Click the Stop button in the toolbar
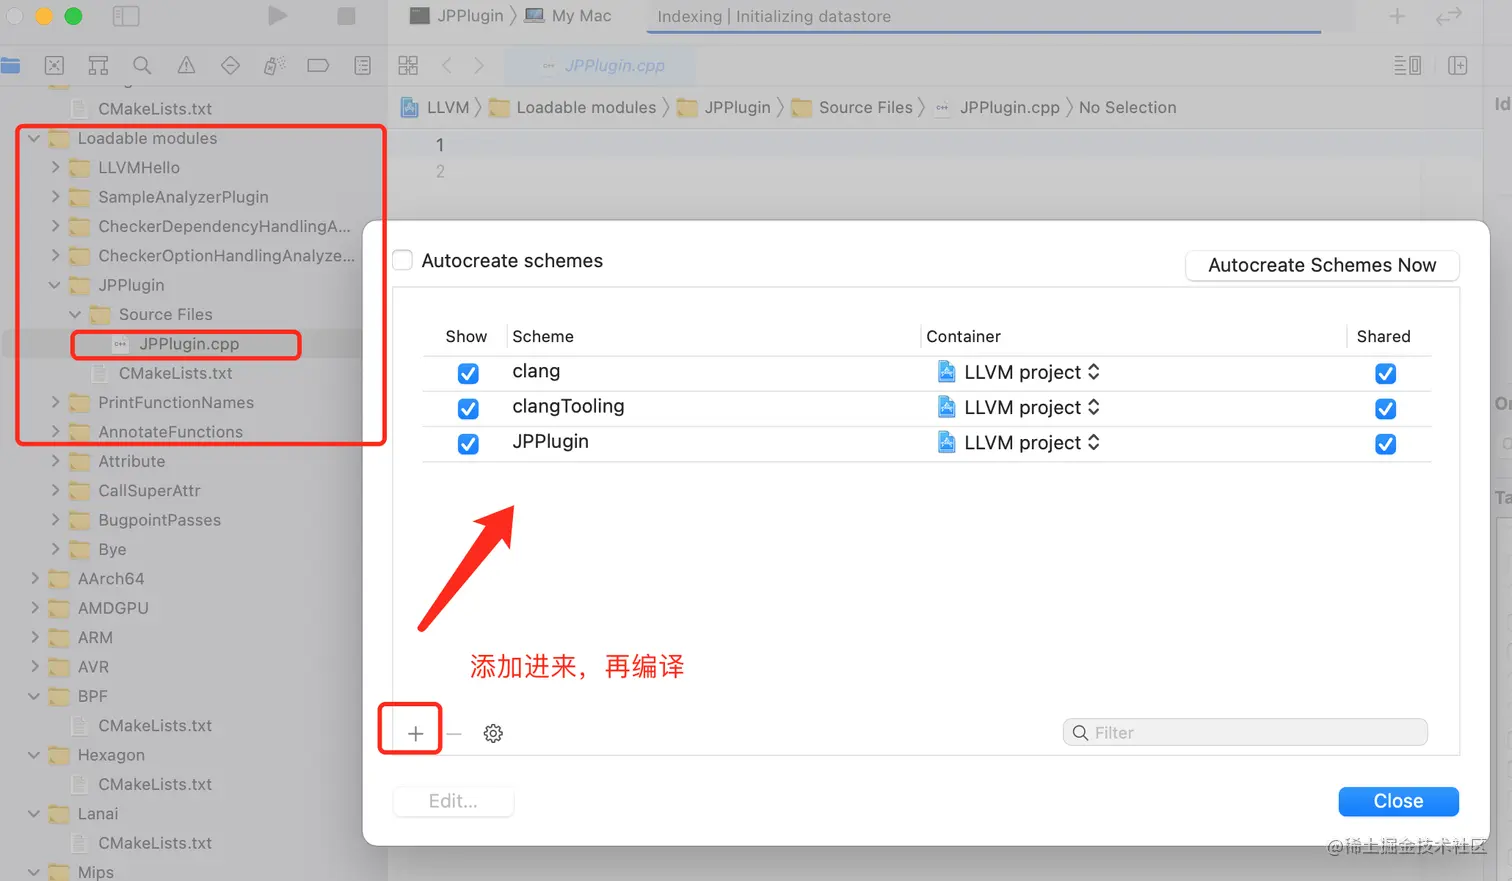 click(346, 16)
